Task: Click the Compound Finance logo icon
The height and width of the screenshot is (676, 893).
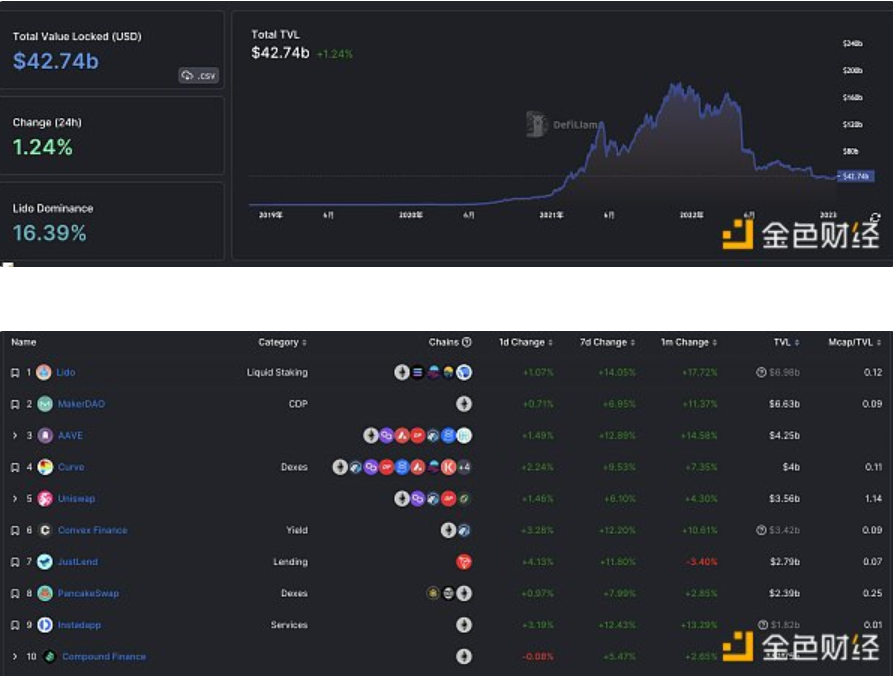Action: click(50, 657)
